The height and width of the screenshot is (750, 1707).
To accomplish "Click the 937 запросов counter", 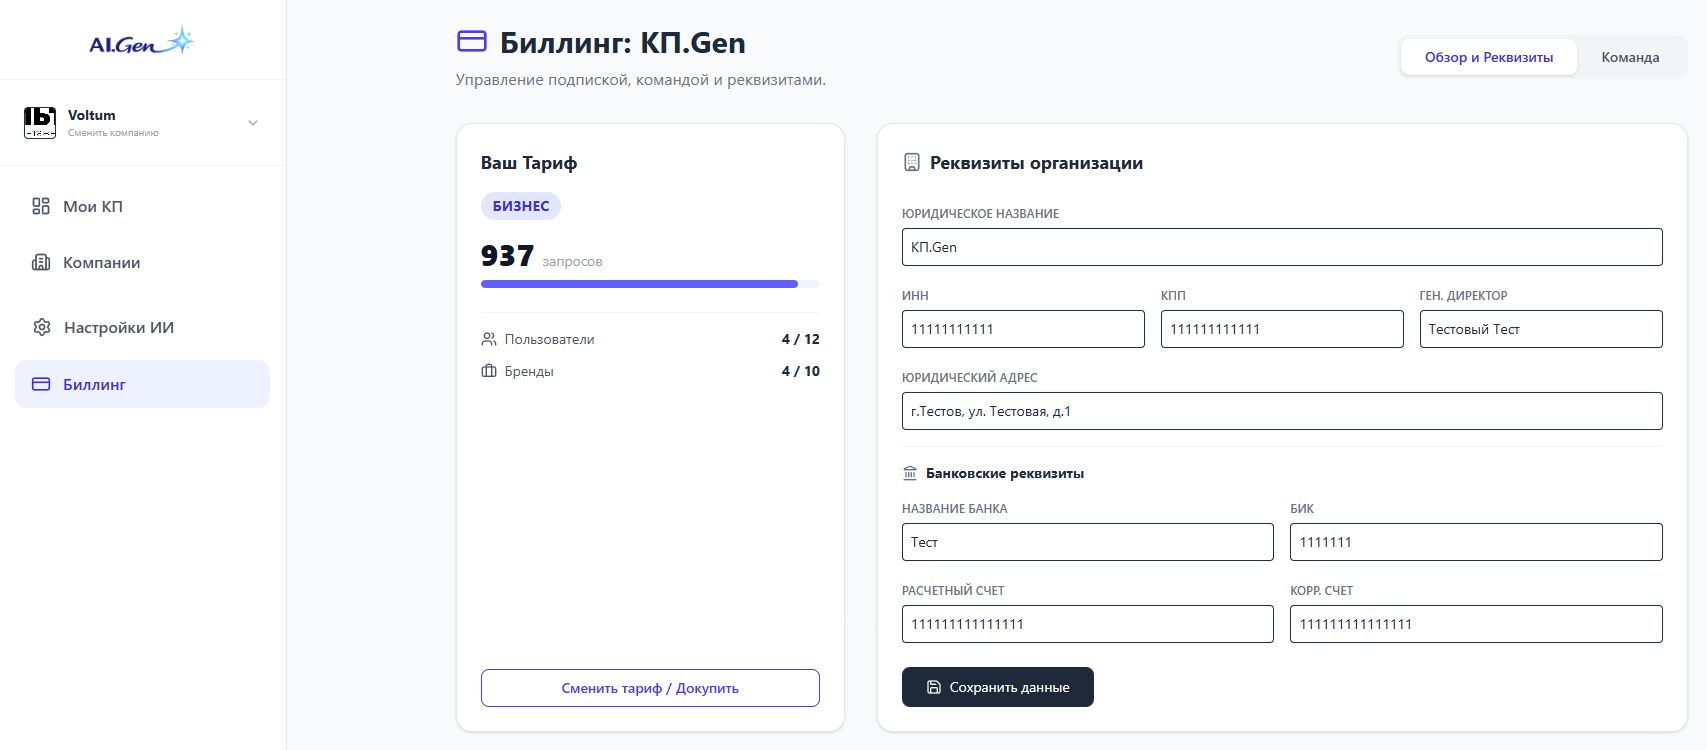I will 542,256.
